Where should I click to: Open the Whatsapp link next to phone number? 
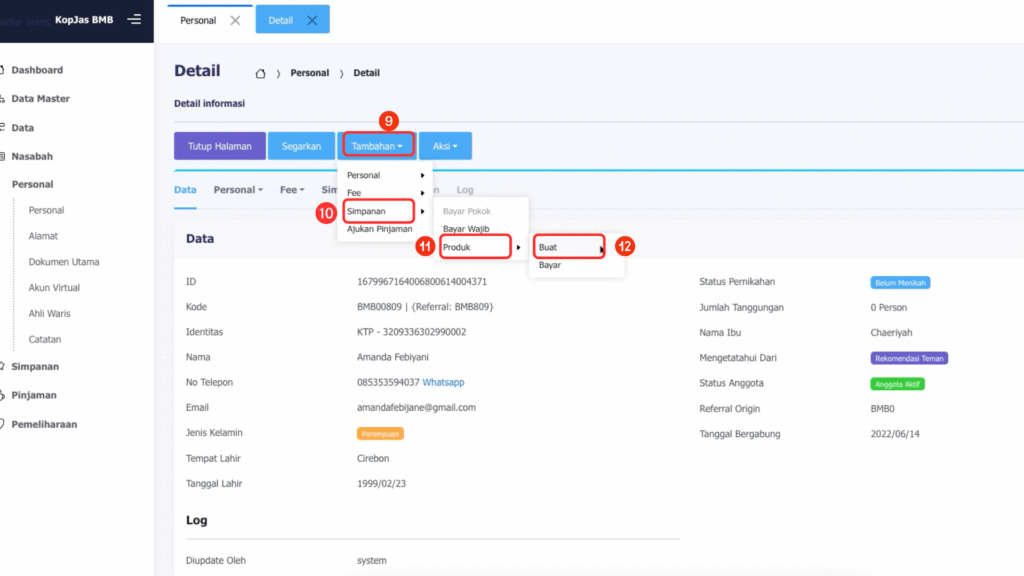[443, 382]
